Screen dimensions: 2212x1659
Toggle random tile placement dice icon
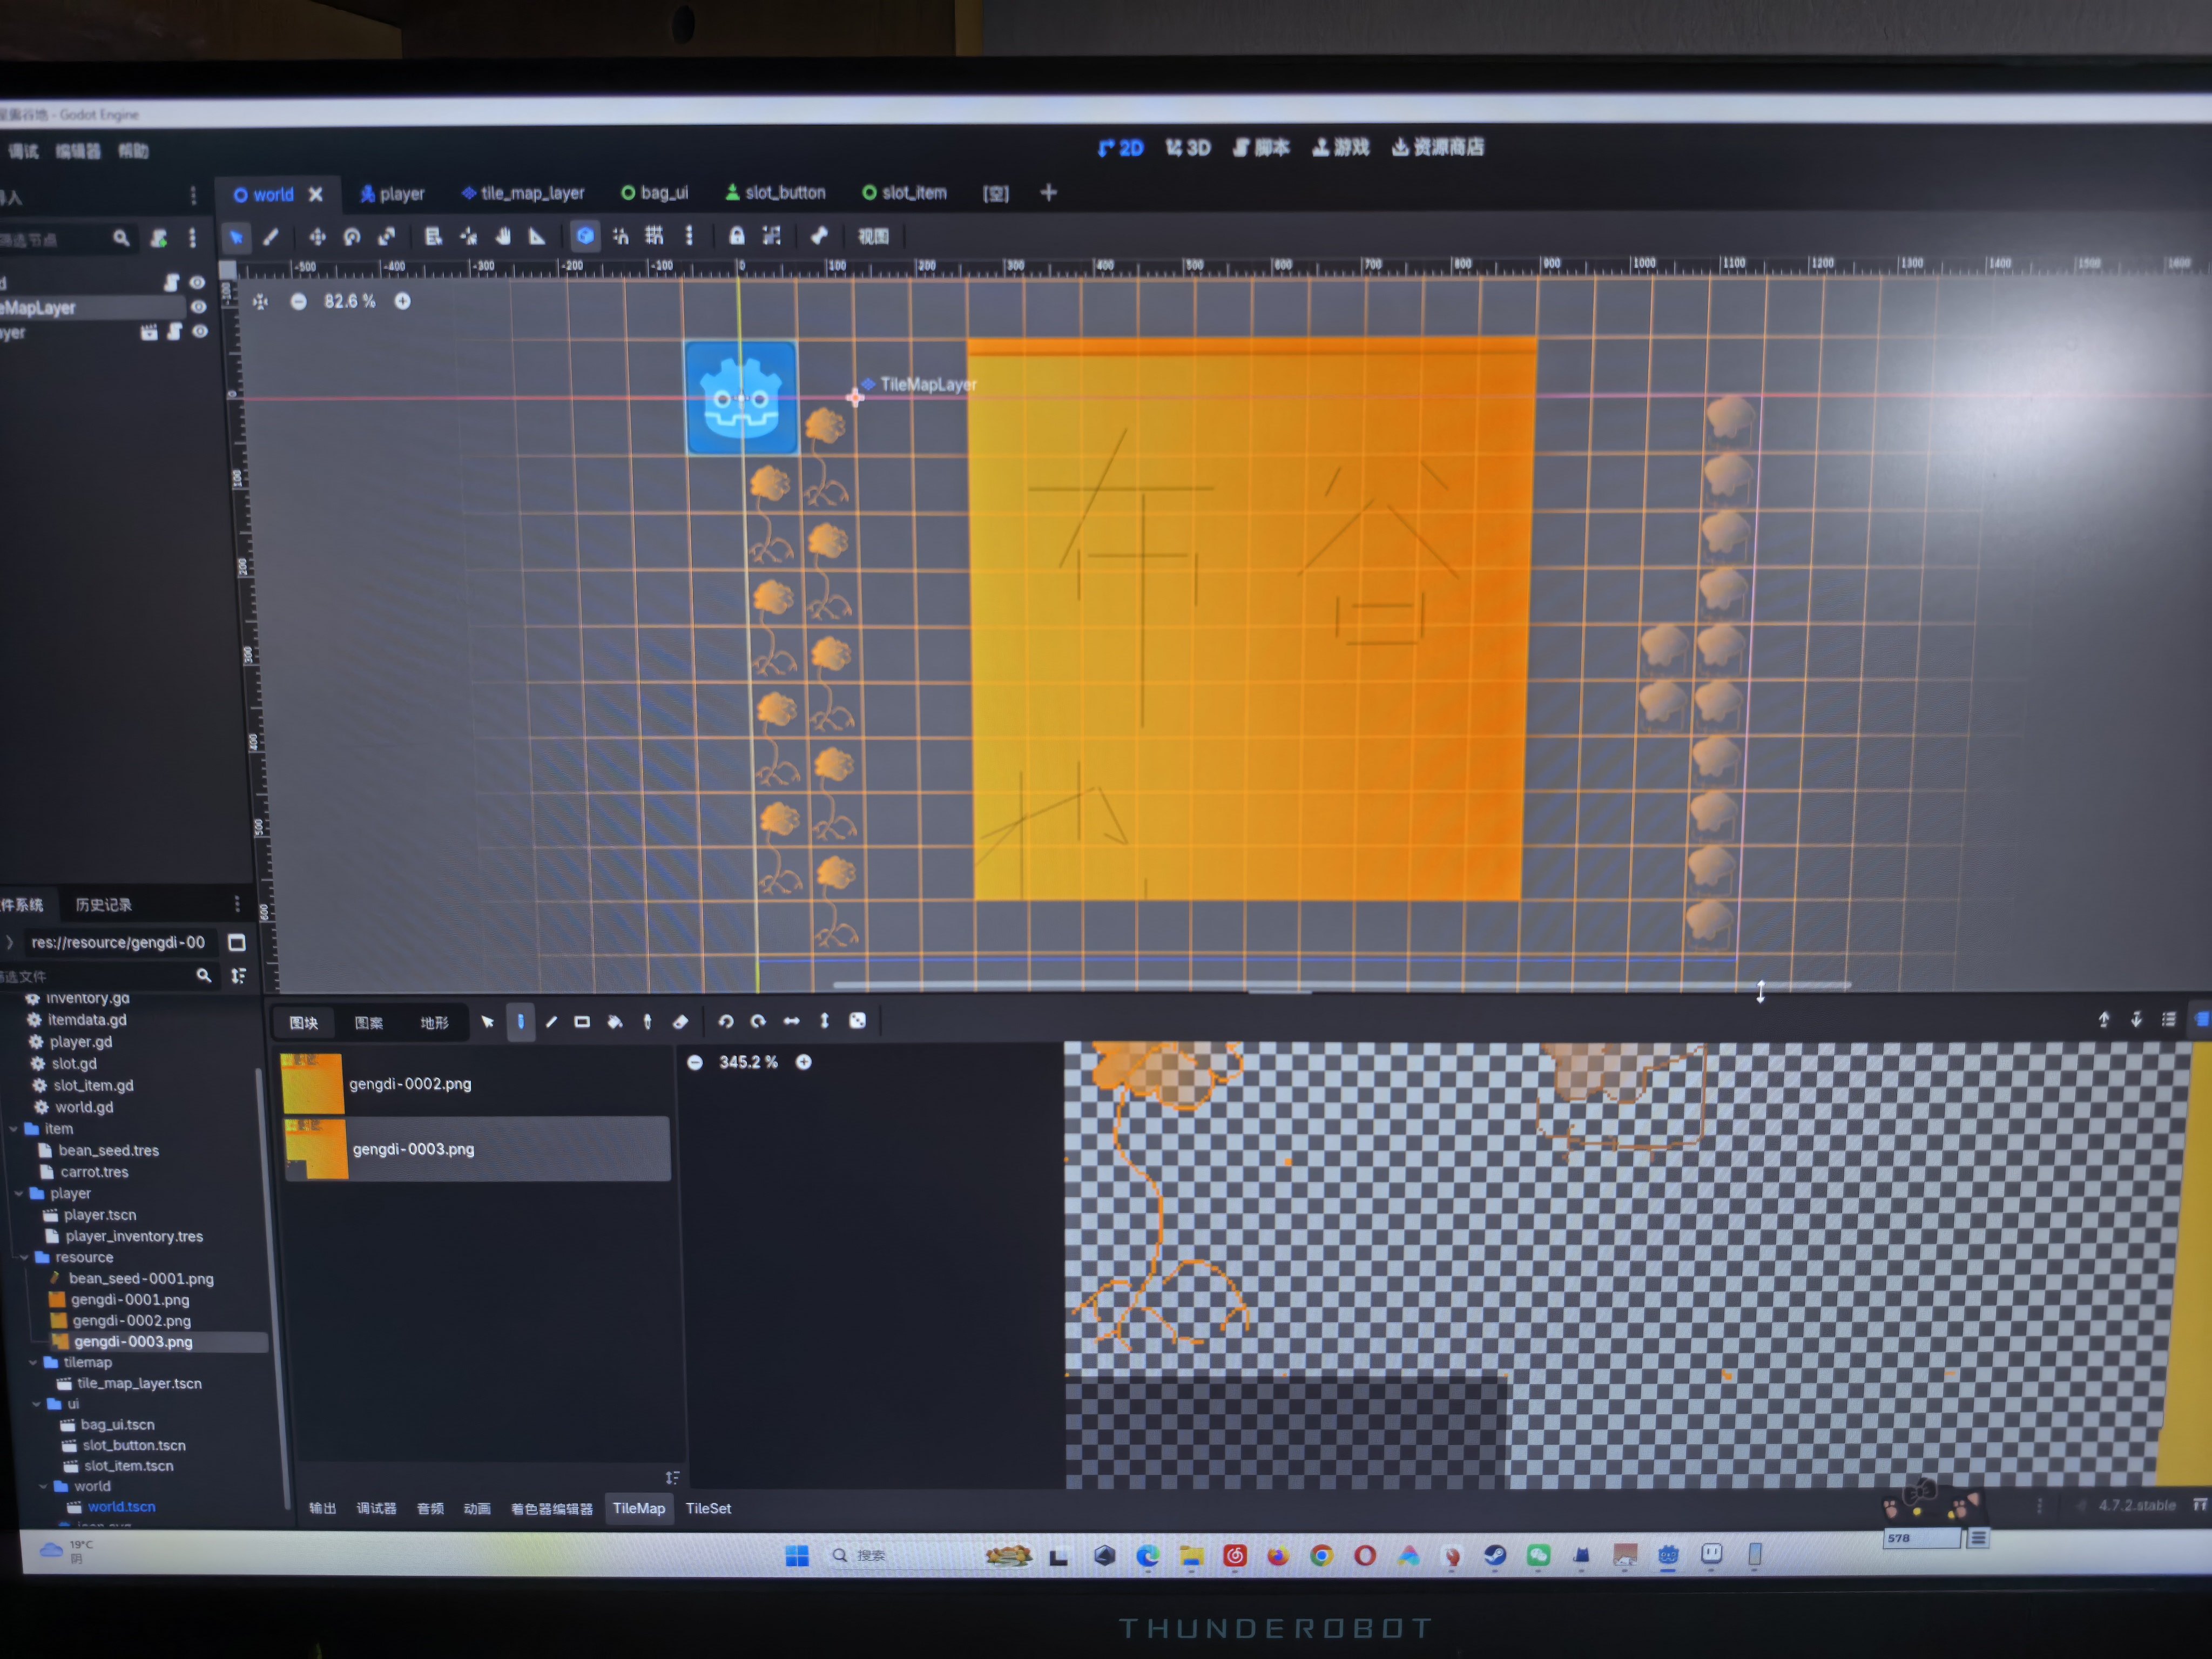tap(858, 1021)
